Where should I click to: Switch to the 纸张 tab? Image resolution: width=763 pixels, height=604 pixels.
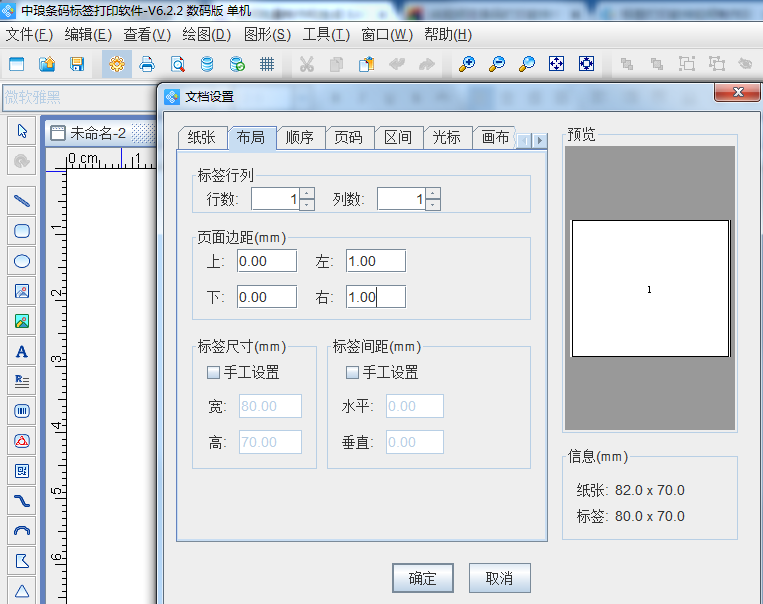202,138
